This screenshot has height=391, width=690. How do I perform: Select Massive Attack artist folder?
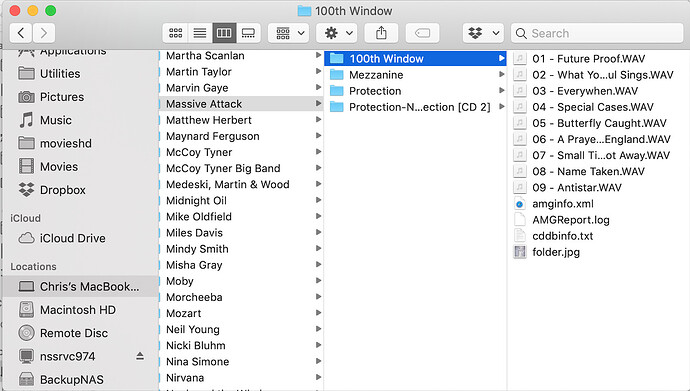(x=241, y=104)
